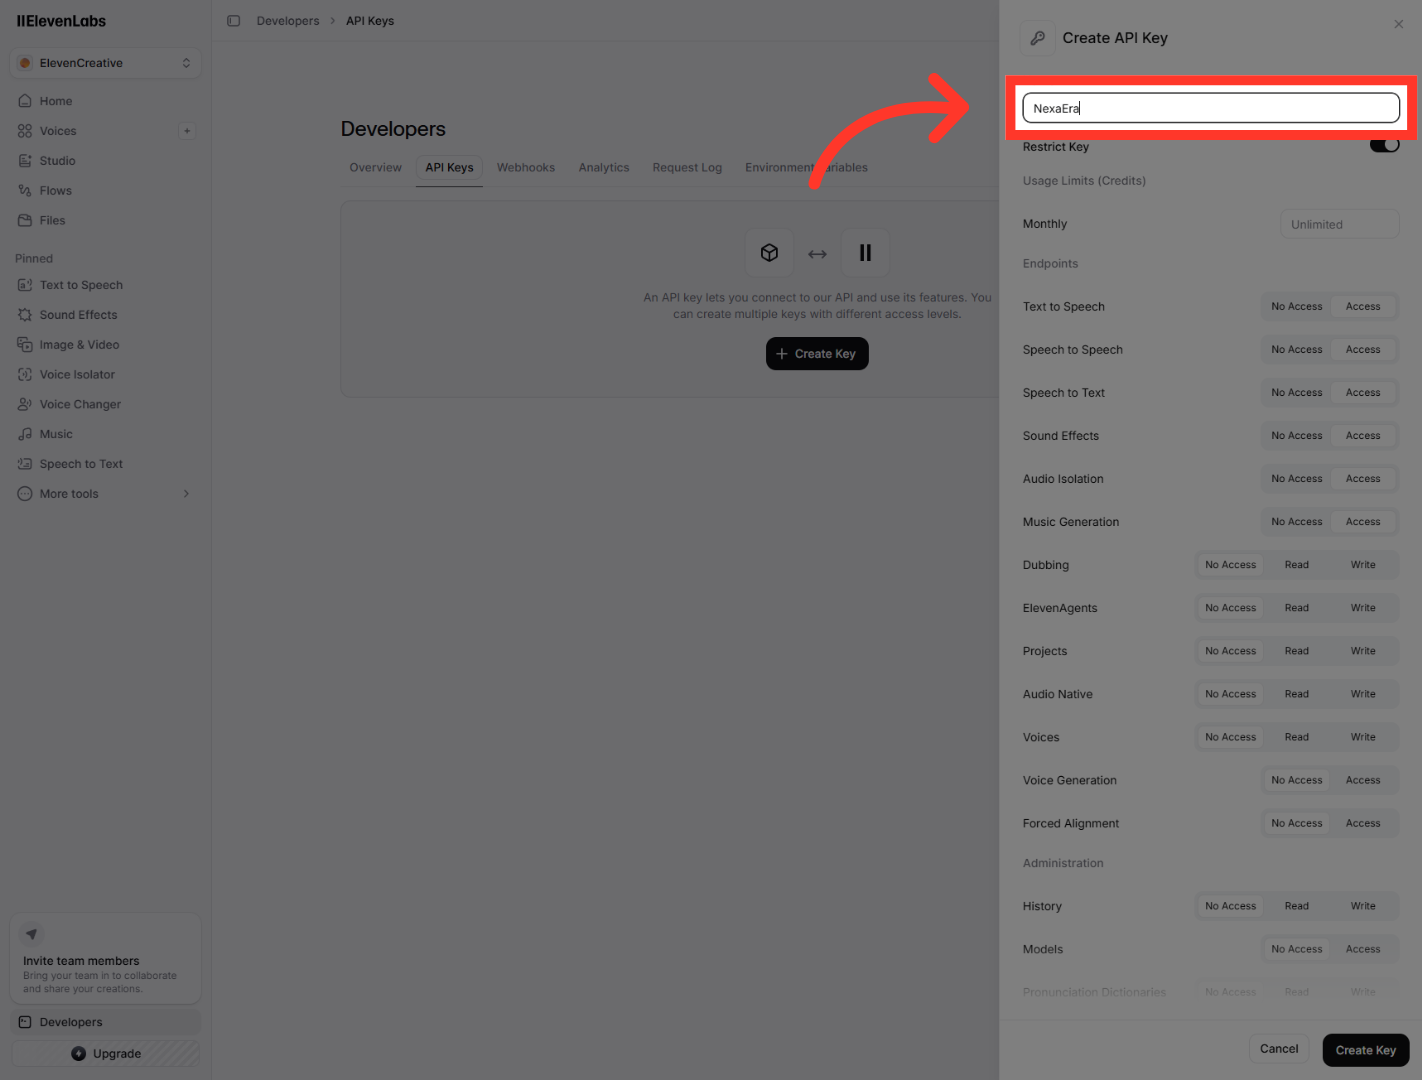Set Audio Native to No Access

[1231, 694]
